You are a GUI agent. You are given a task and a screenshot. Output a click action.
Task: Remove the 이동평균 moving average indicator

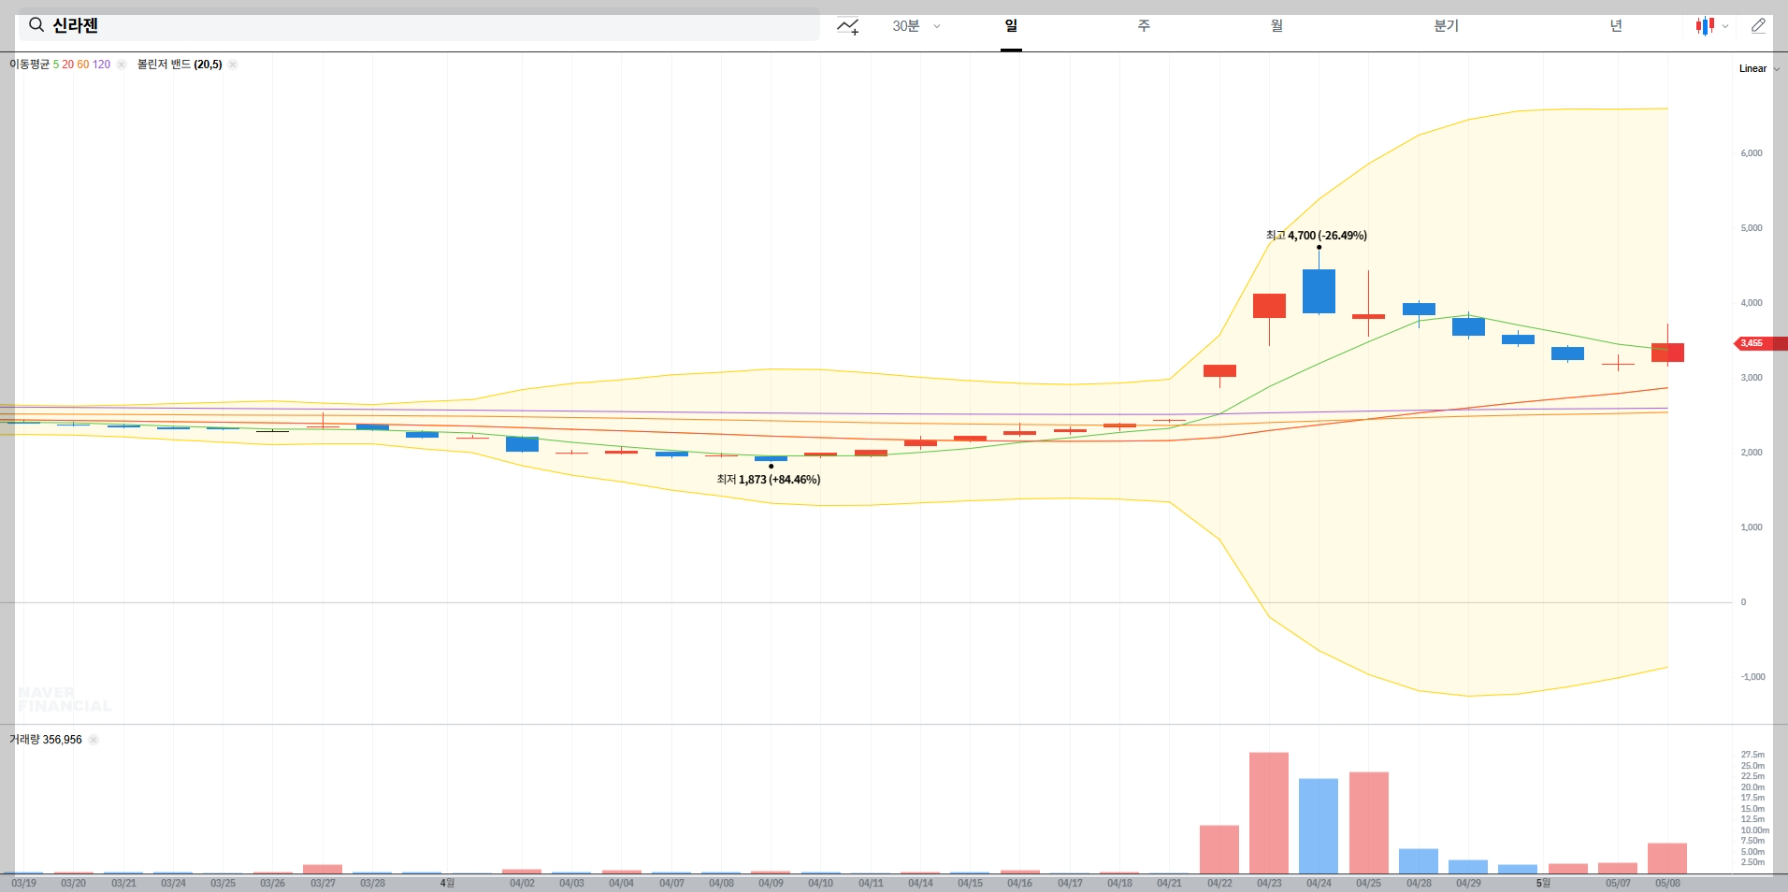[121, 64]
